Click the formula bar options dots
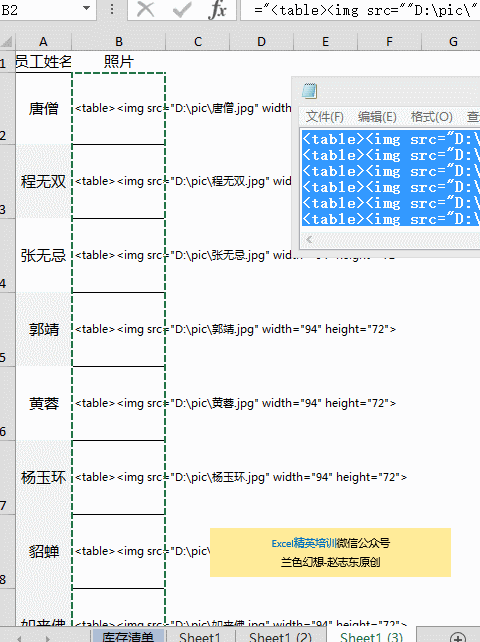Screen dimensions: 480x642 coord(111,9)
